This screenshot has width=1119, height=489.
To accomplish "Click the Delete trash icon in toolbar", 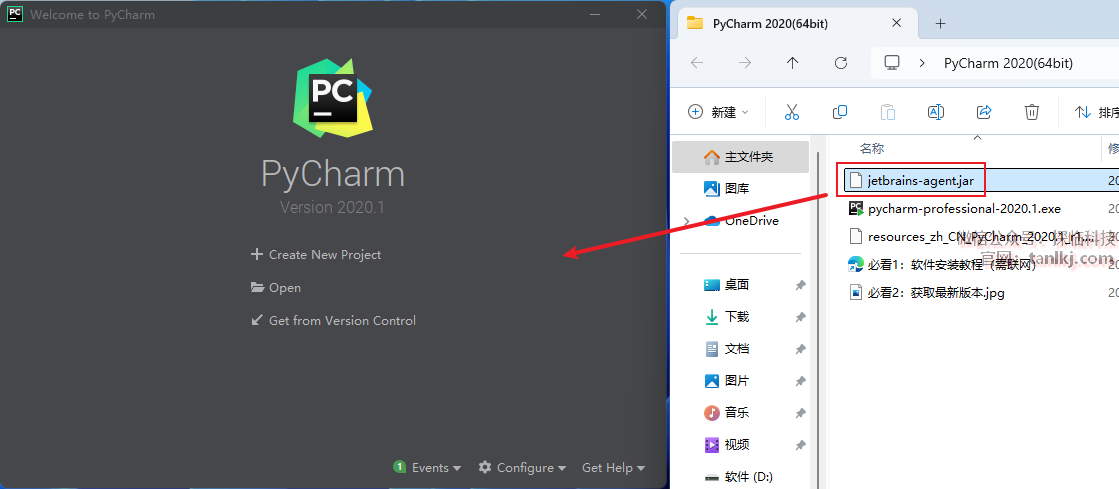I will [x=1032, y=112].
